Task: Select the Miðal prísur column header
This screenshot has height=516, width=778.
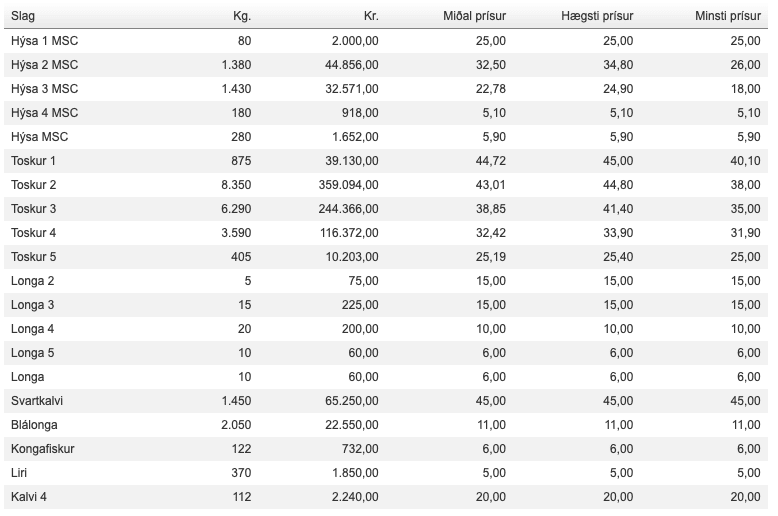Action: coord(474,16)
